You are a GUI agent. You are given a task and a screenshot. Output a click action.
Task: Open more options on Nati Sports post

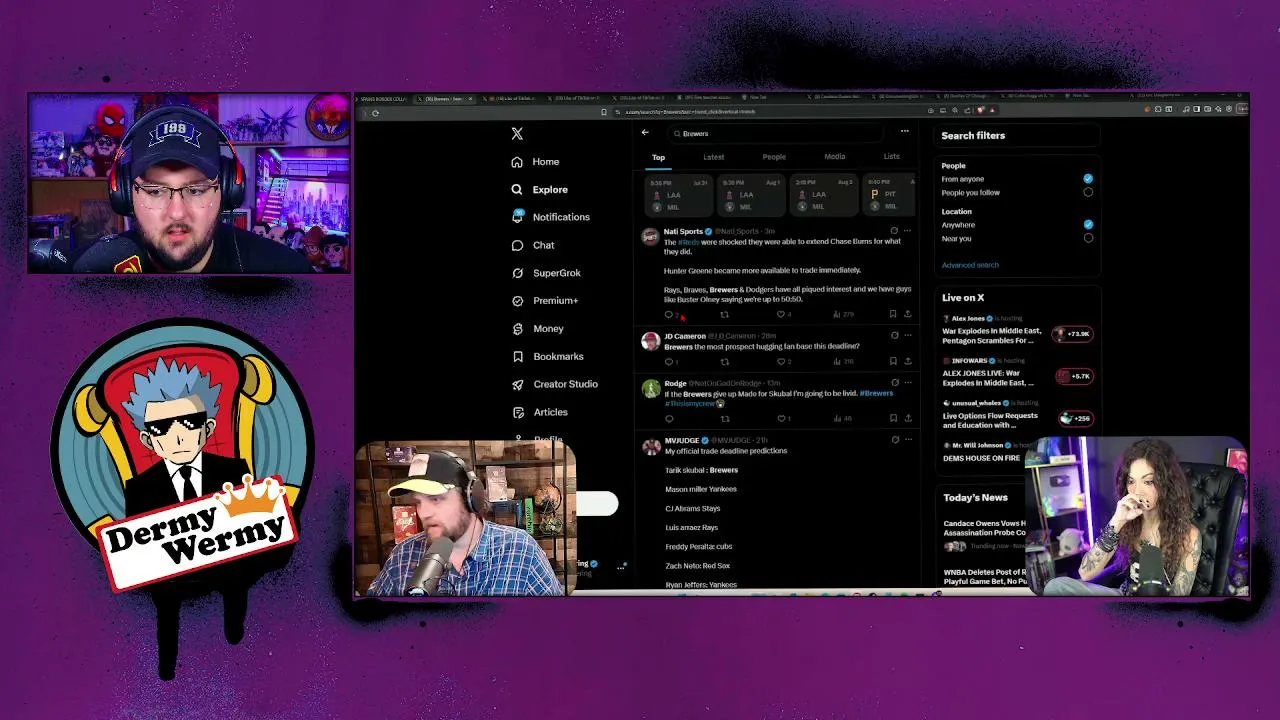[x=907, y=231]
